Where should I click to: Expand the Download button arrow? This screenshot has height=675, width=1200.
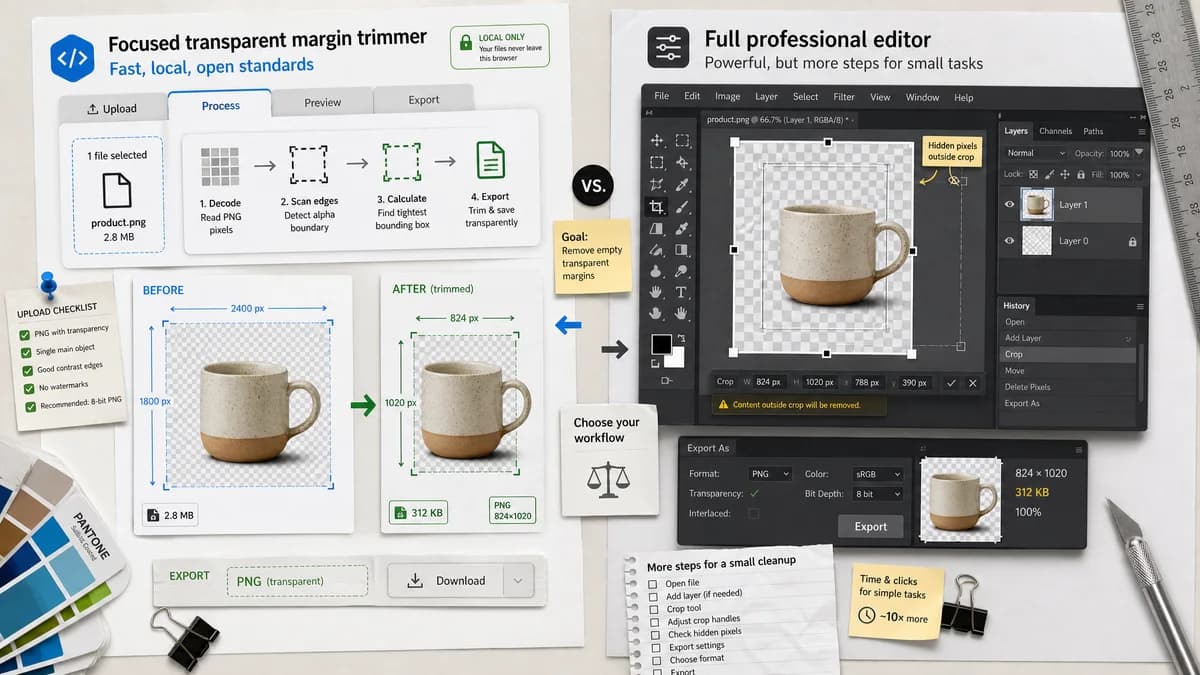(518, 580)
